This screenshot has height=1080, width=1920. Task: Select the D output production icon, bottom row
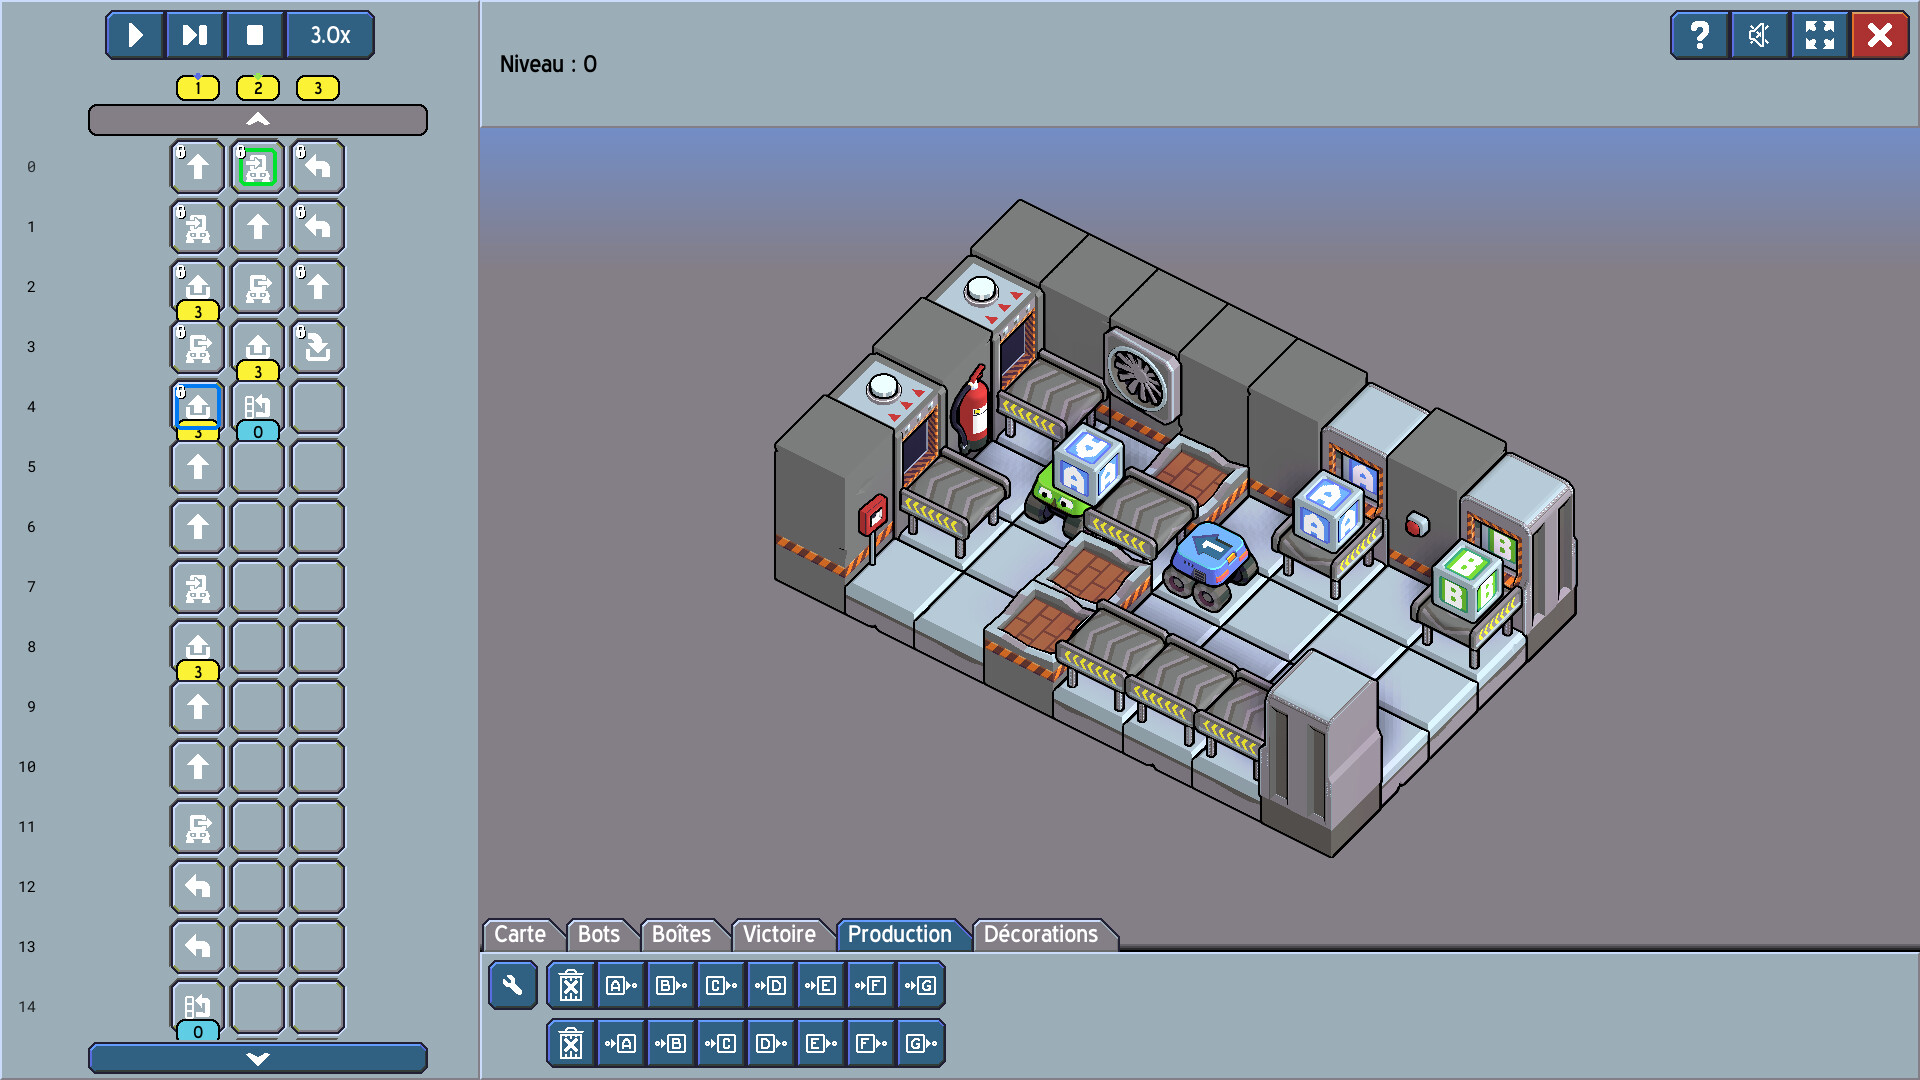tap(771, 1043)
